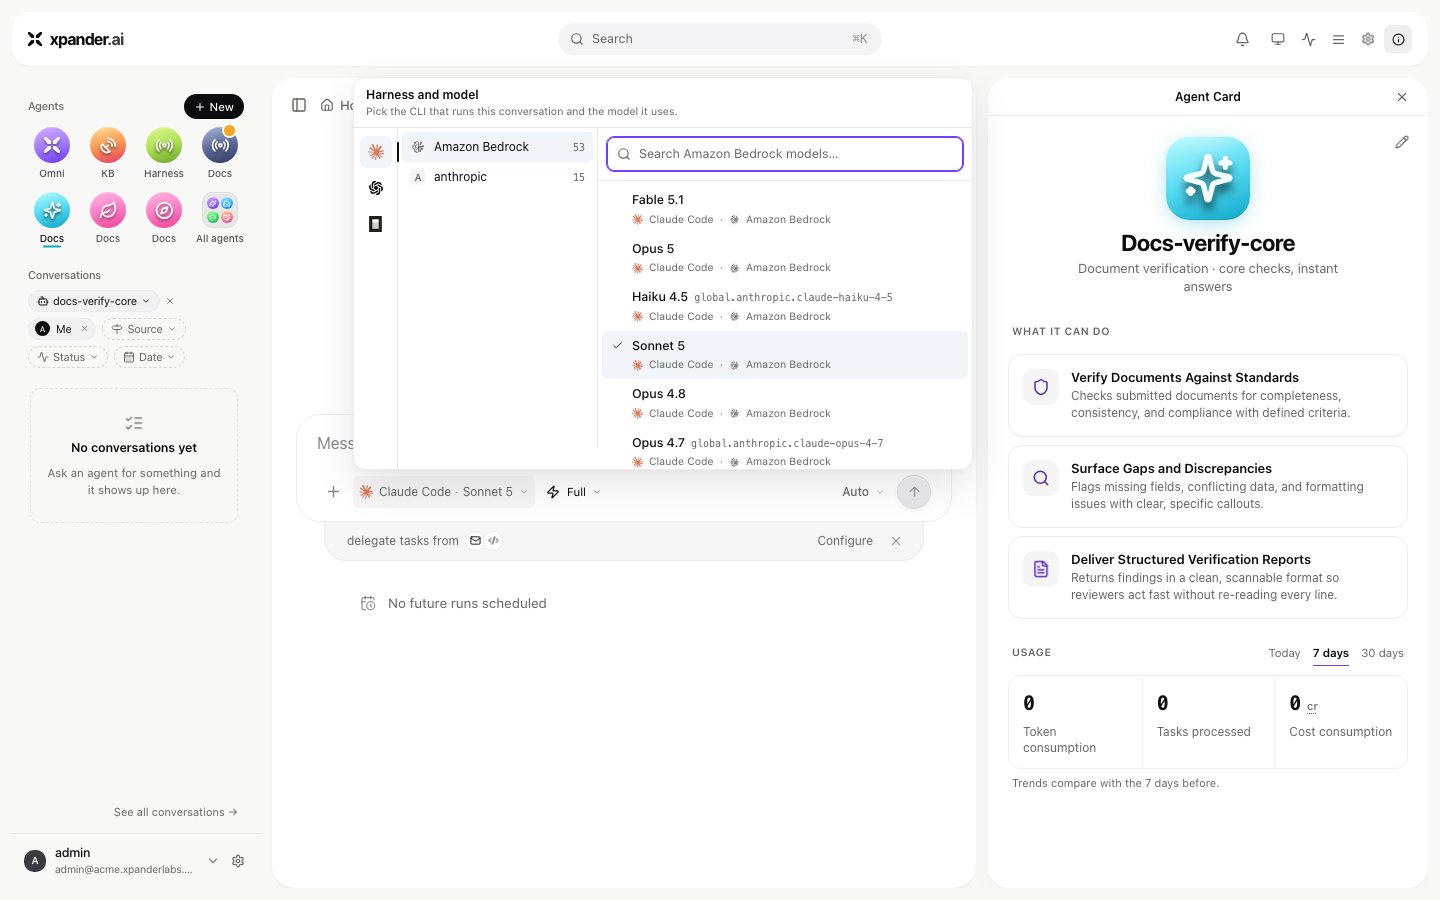Open the notifications bell icon
Image resolution: width=1440 pixels, height=900 pixels.
tap(1242, 39)
